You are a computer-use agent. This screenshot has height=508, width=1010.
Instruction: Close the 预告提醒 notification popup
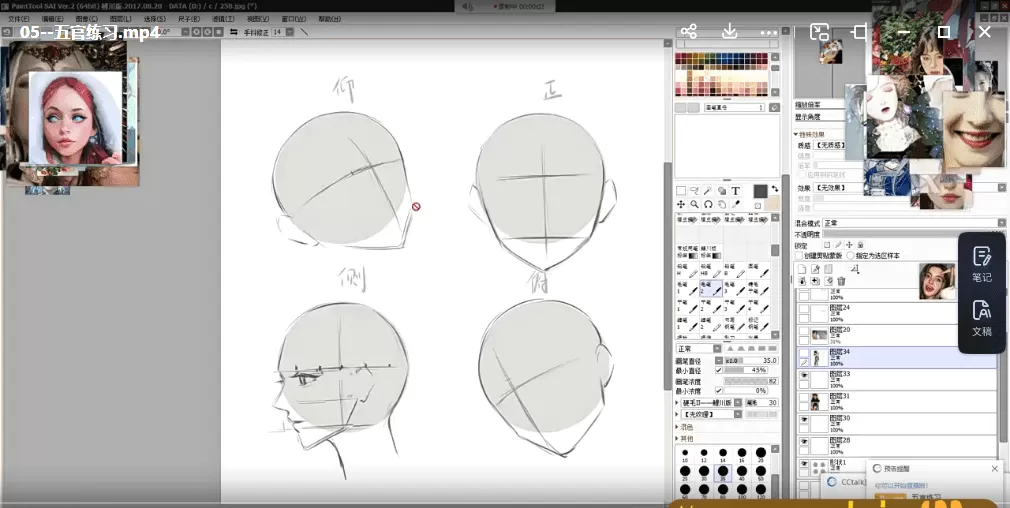tap(994, 468)
